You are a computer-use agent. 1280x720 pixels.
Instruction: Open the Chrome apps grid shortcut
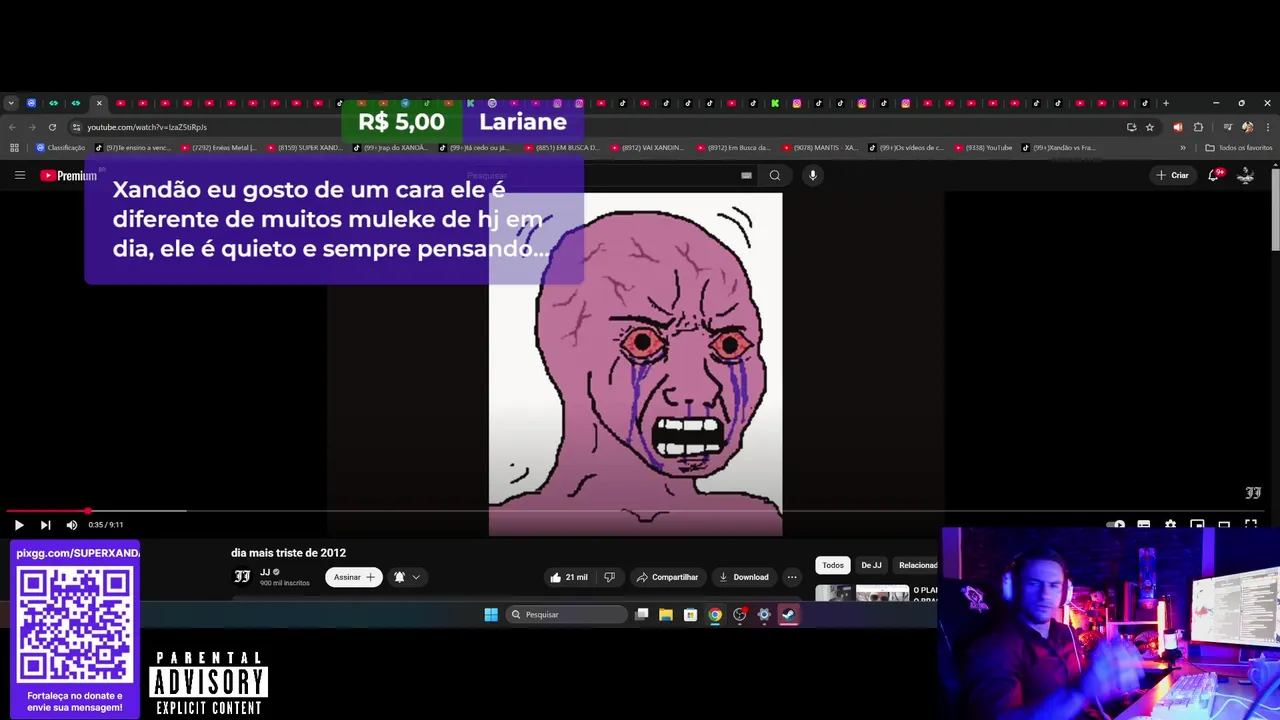[14, 148]
